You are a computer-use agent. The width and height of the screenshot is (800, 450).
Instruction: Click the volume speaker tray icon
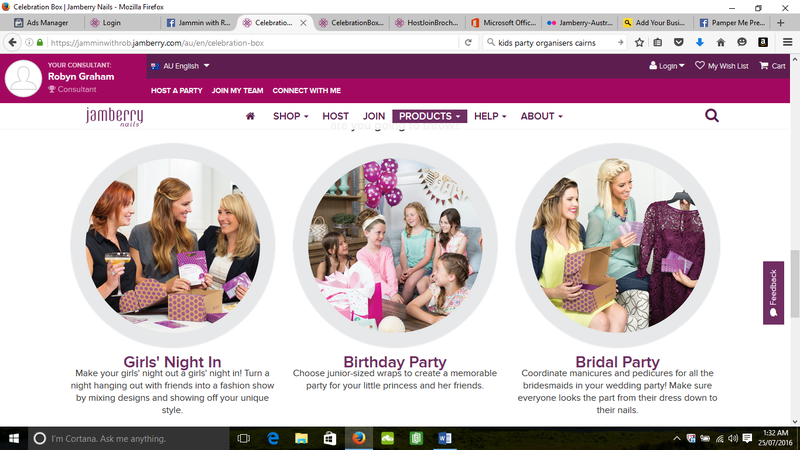[x=733, y=438]
